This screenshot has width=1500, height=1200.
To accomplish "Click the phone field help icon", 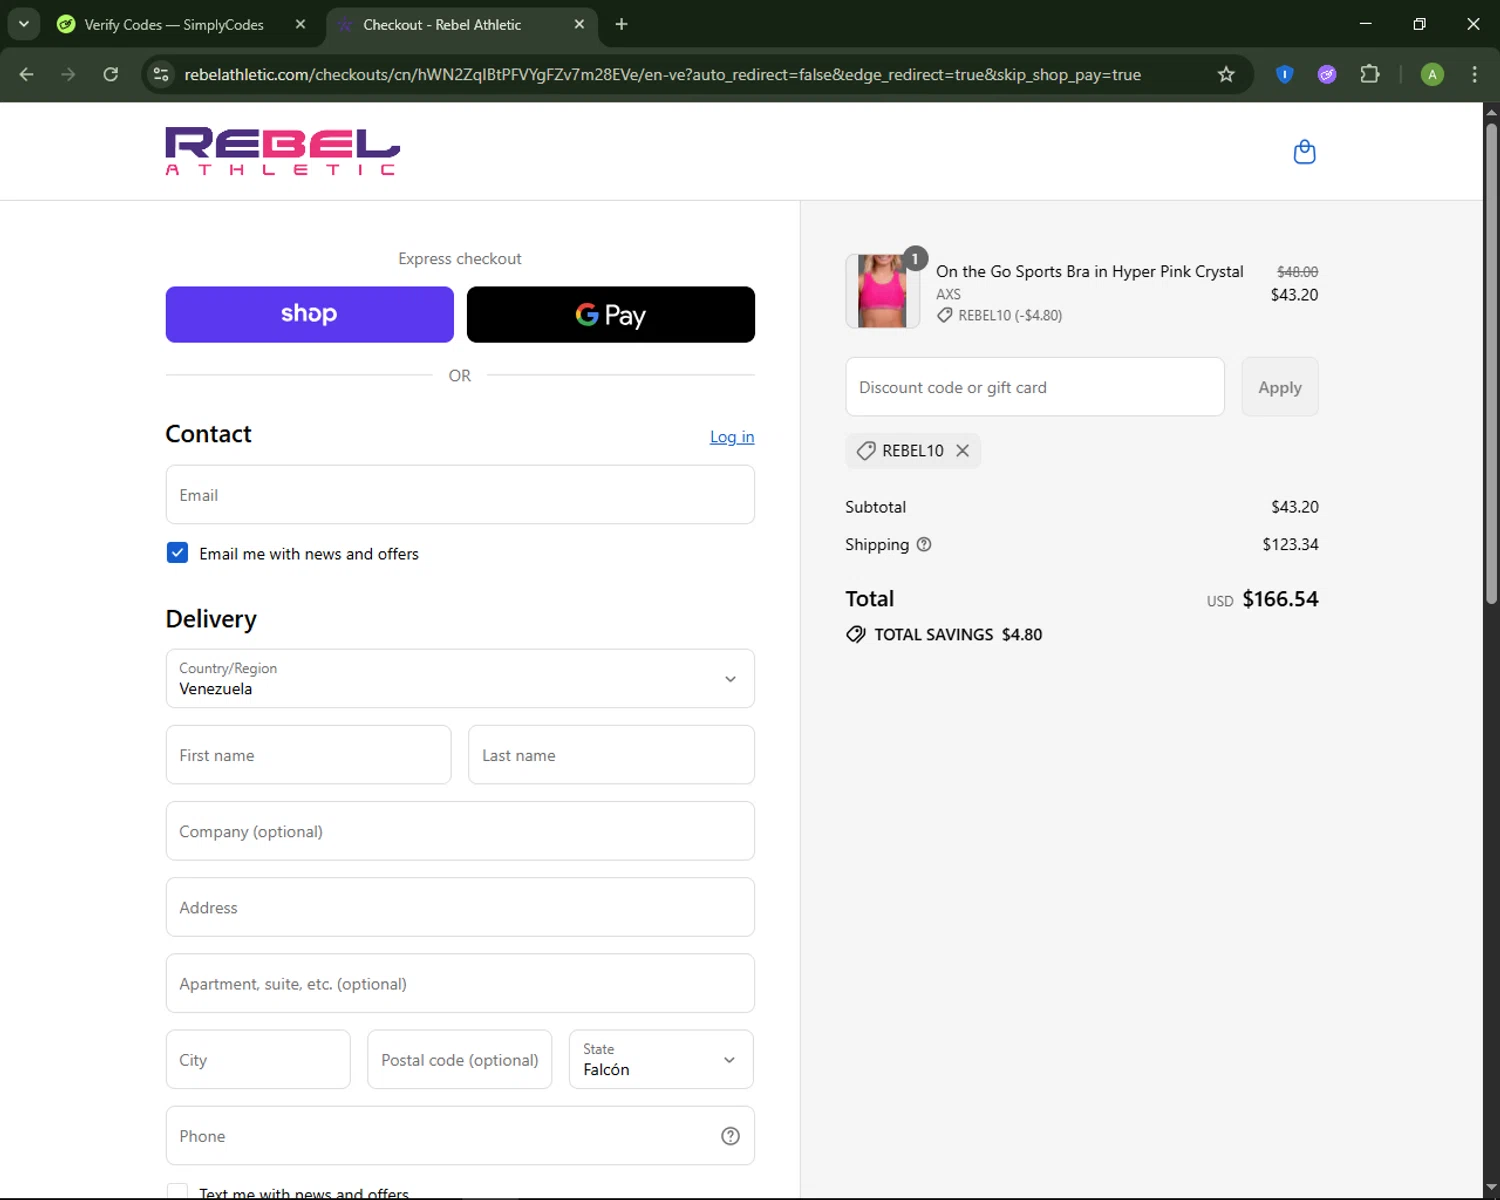I will tap(730, 1136).
